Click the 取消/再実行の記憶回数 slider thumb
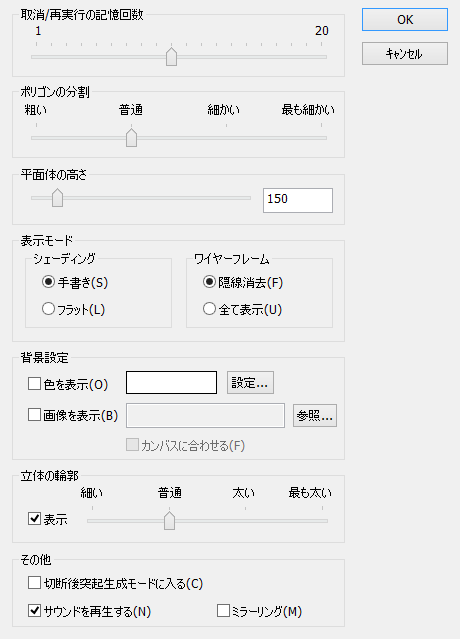 pyautogui.click(x=172, y=57)
